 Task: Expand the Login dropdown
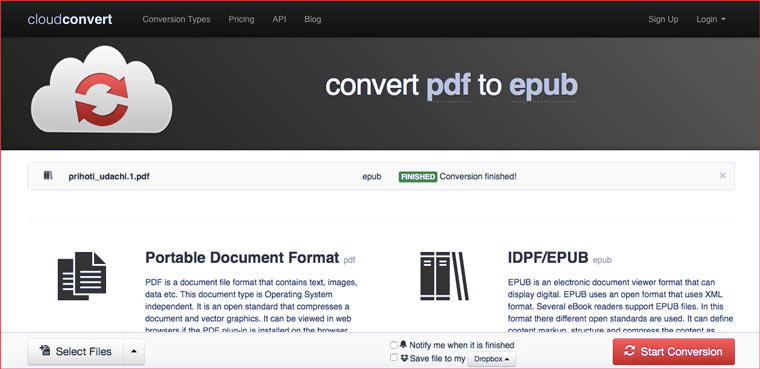(x=711, y=19)
